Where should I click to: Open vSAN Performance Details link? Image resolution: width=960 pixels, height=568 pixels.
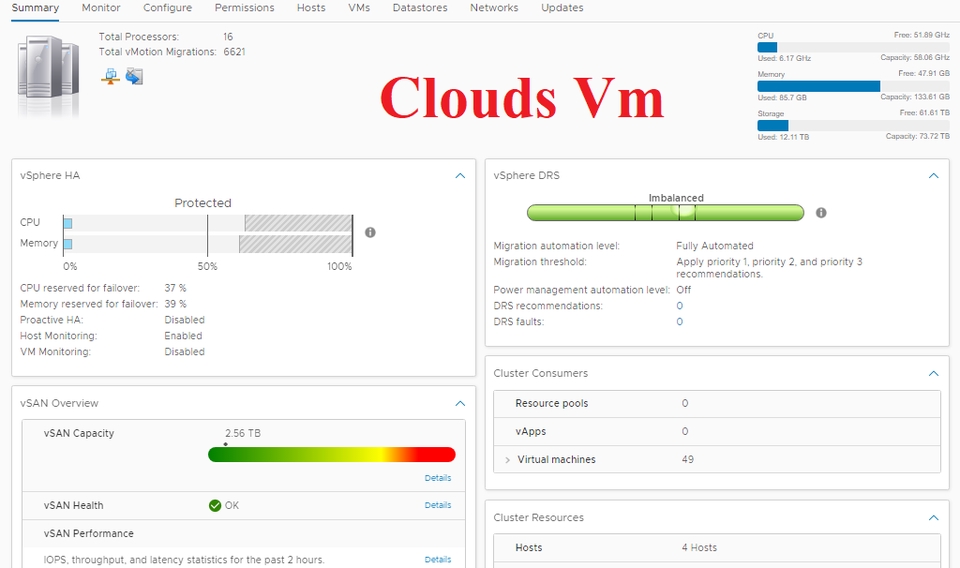pos(438,559)
